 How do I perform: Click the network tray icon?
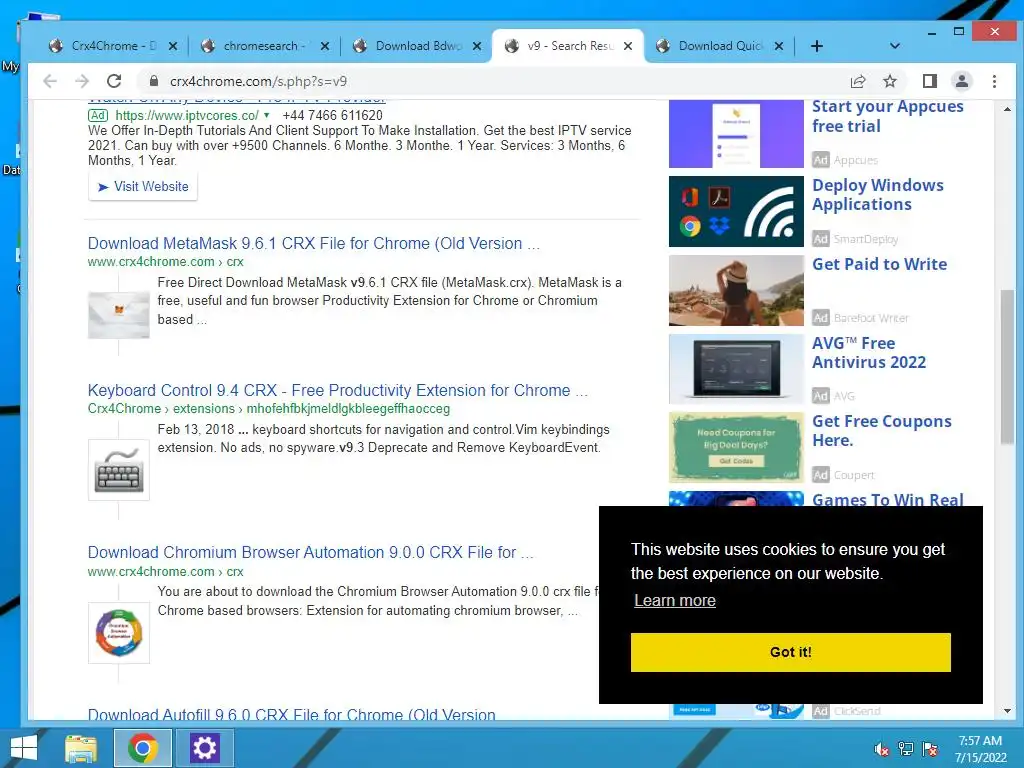click(906, 749)
